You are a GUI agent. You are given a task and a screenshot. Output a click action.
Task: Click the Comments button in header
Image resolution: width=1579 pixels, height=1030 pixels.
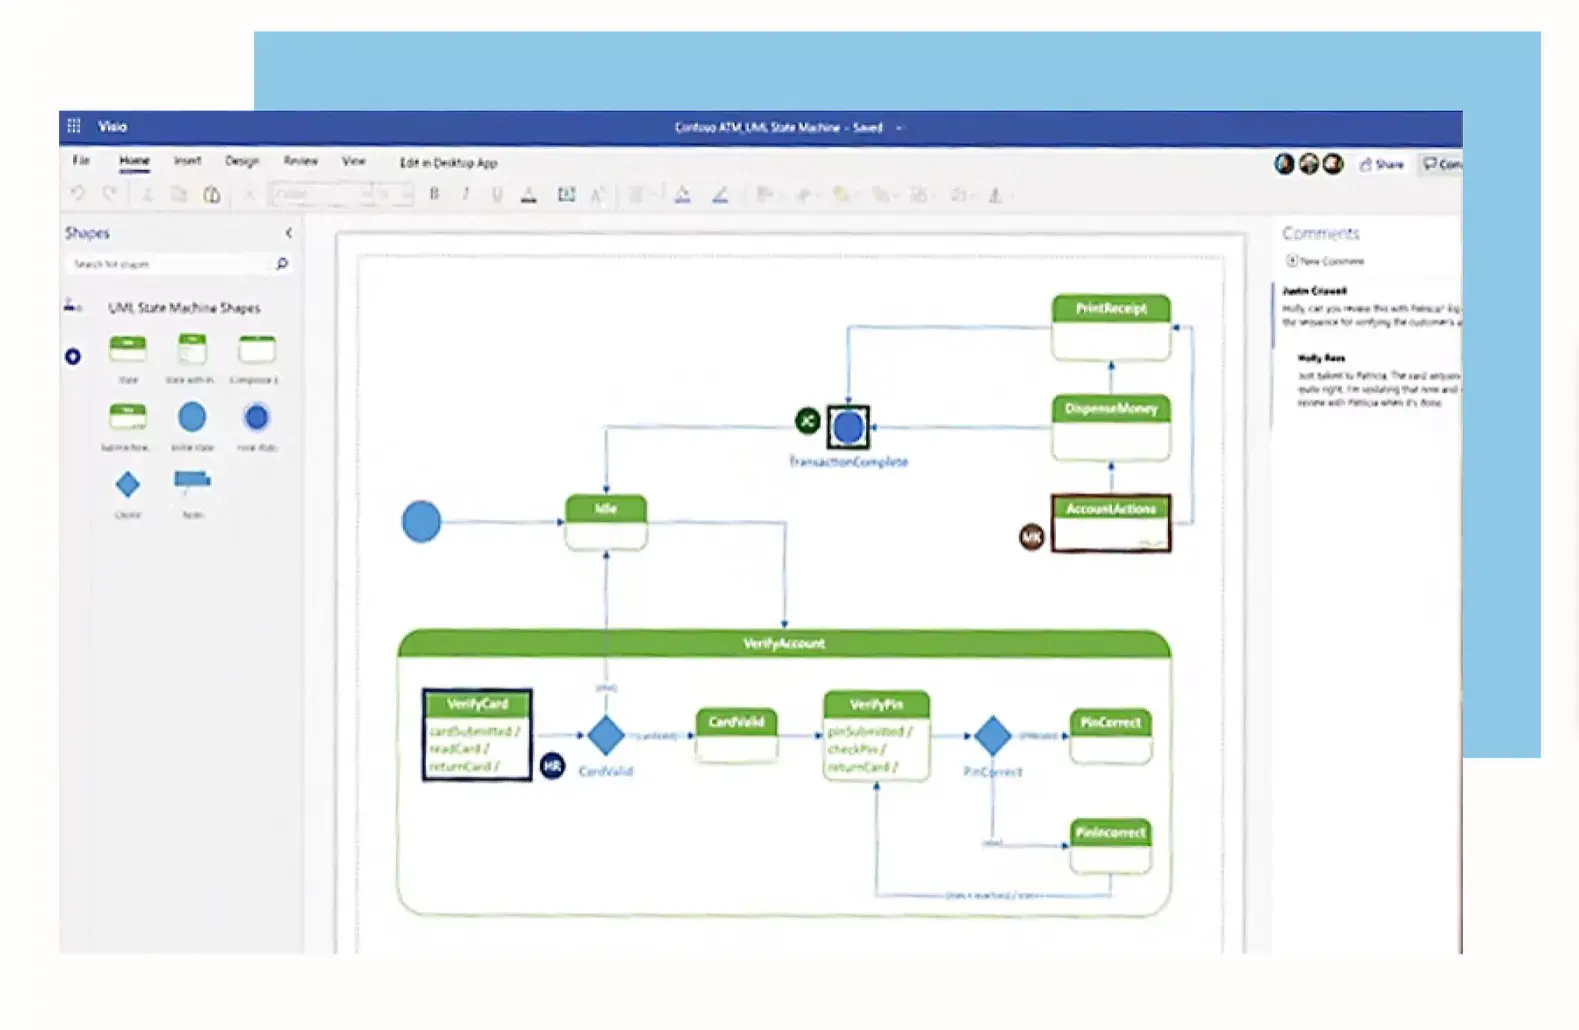coord(1441,164)
